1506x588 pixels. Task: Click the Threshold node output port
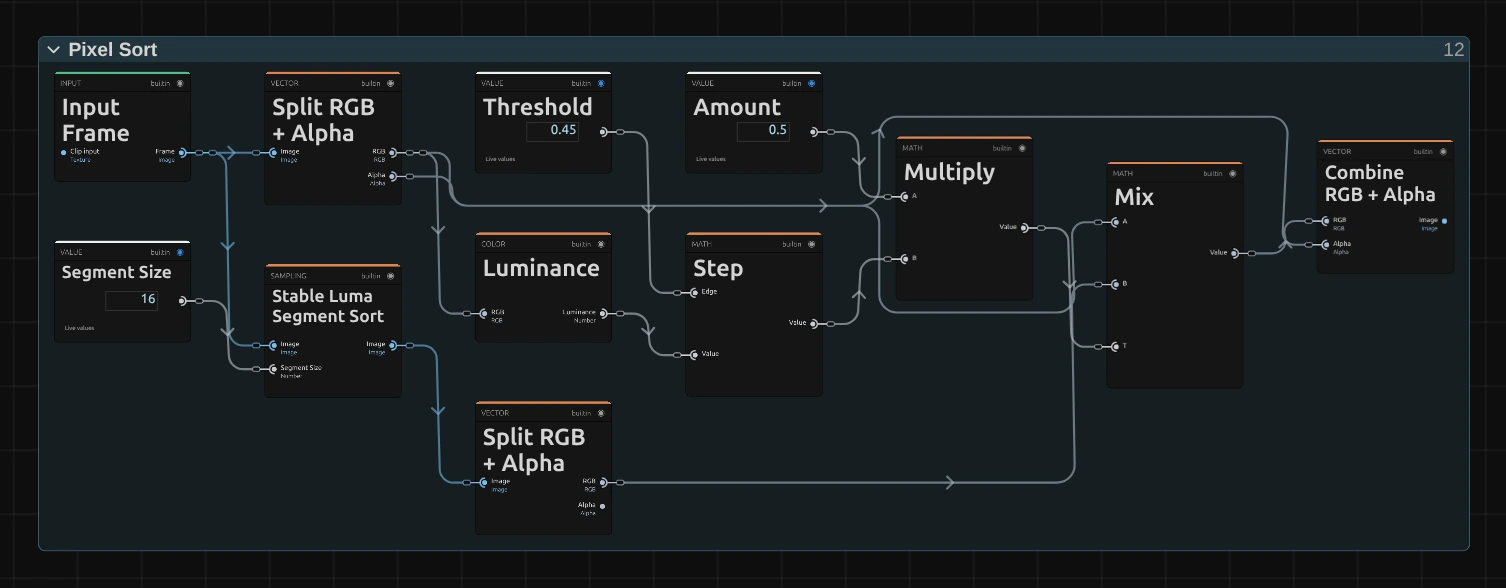[x=603, y=131]
